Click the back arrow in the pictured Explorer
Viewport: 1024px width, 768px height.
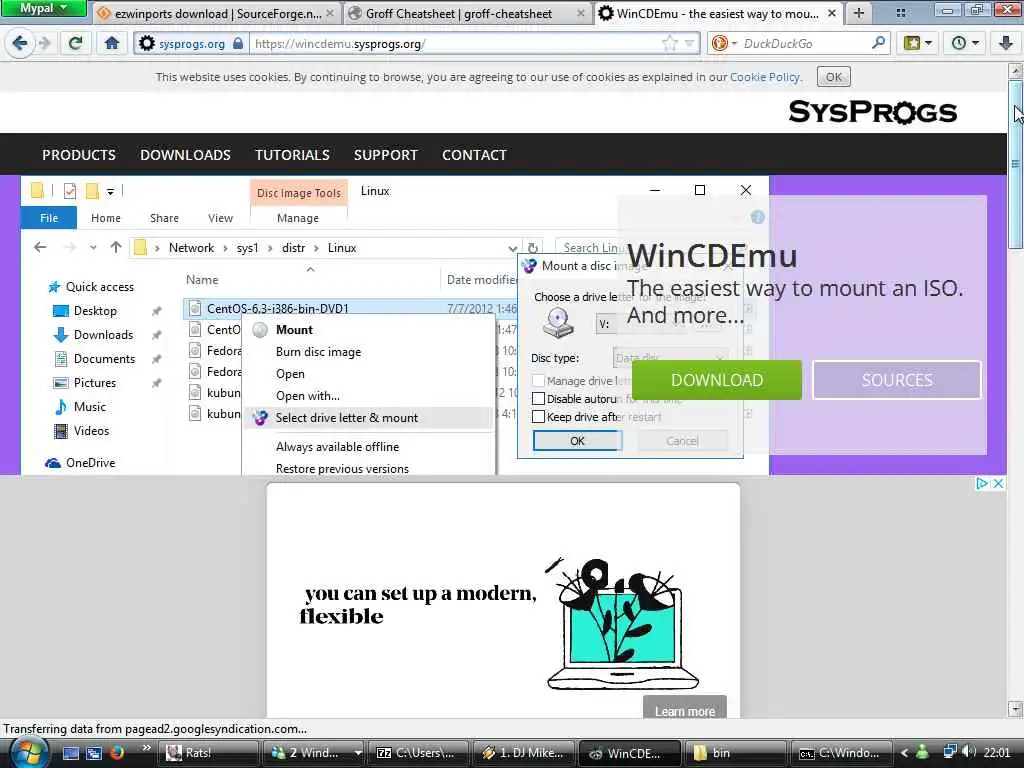(40, 248)
